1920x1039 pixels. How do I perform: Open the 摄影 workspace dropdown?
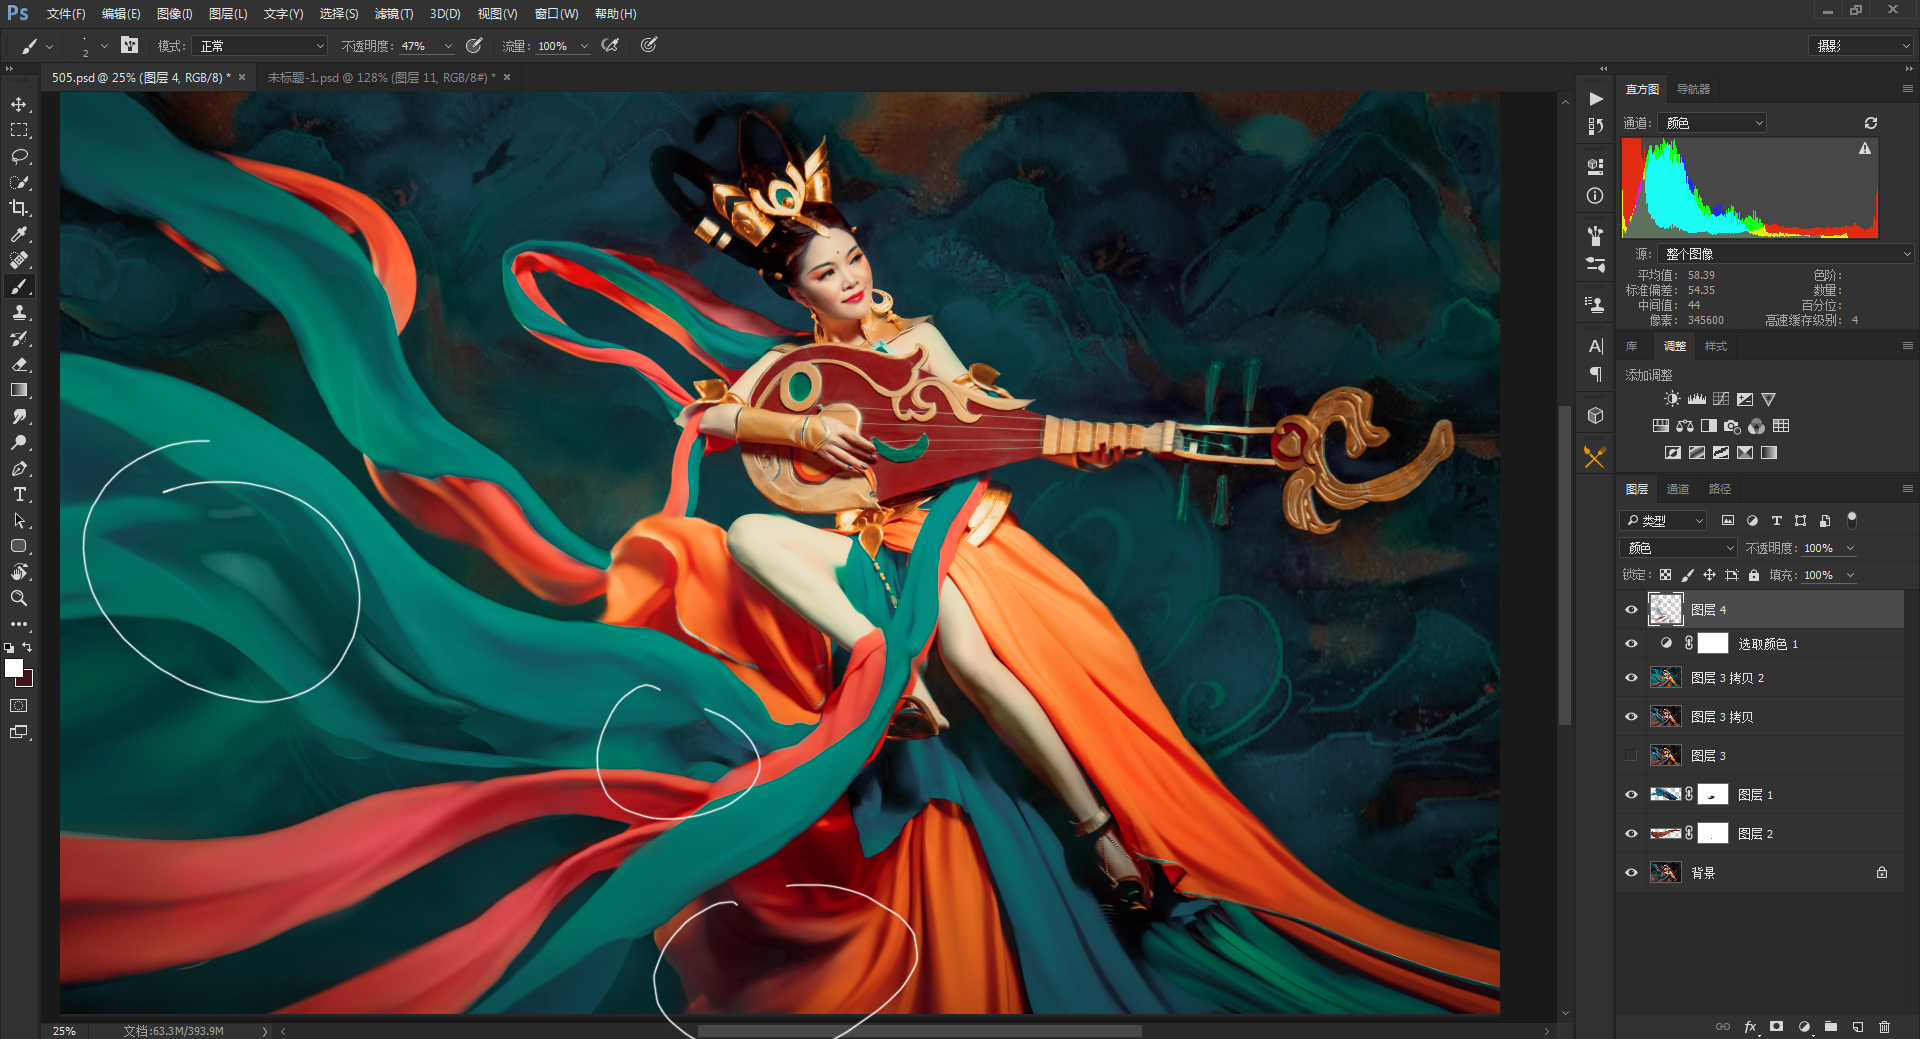pos(1860,46)
